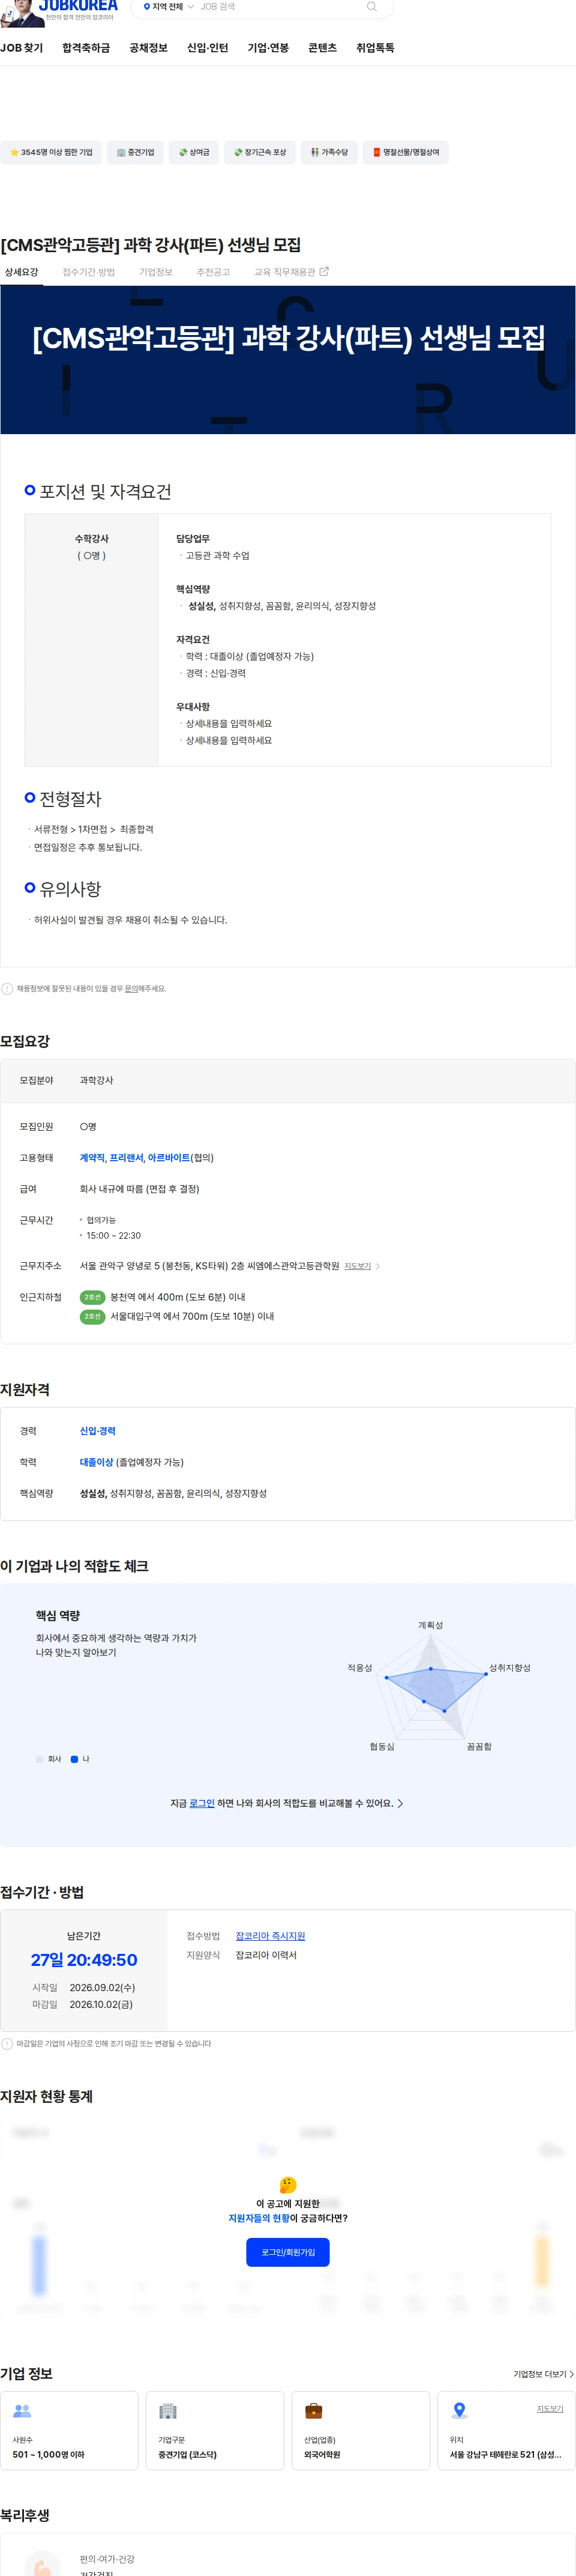Click the info icon beside 채용정보 notice
This screenshot has height=2576, width=576.
(7, 989)
